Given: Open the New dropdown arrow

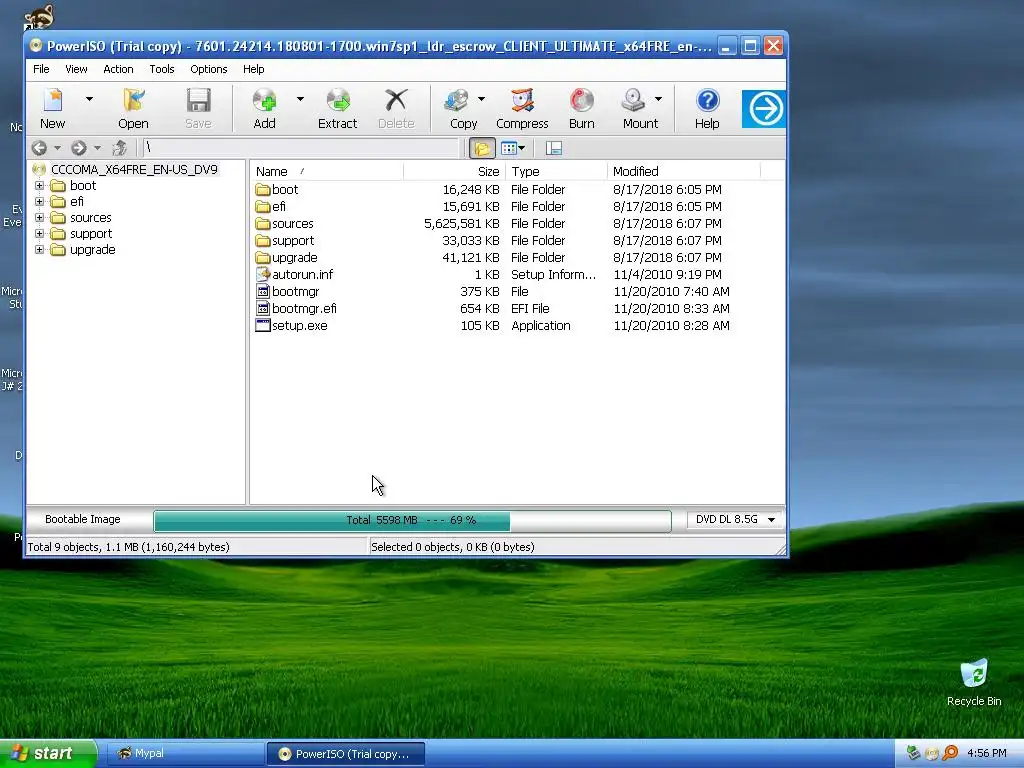Looking at the screenshot, I should [x=89, y=99].
